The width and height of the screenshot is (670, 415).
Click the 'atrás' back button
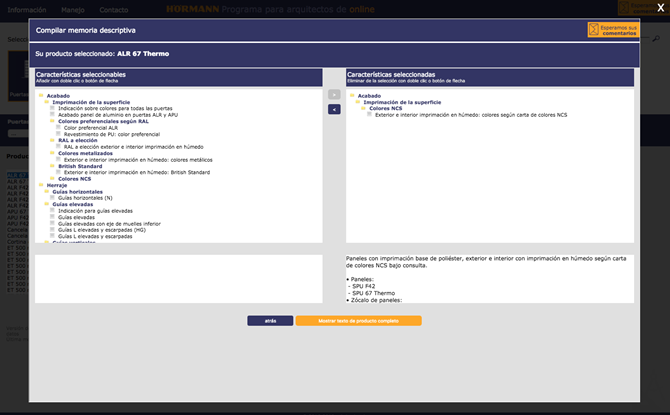click(270, 321)
